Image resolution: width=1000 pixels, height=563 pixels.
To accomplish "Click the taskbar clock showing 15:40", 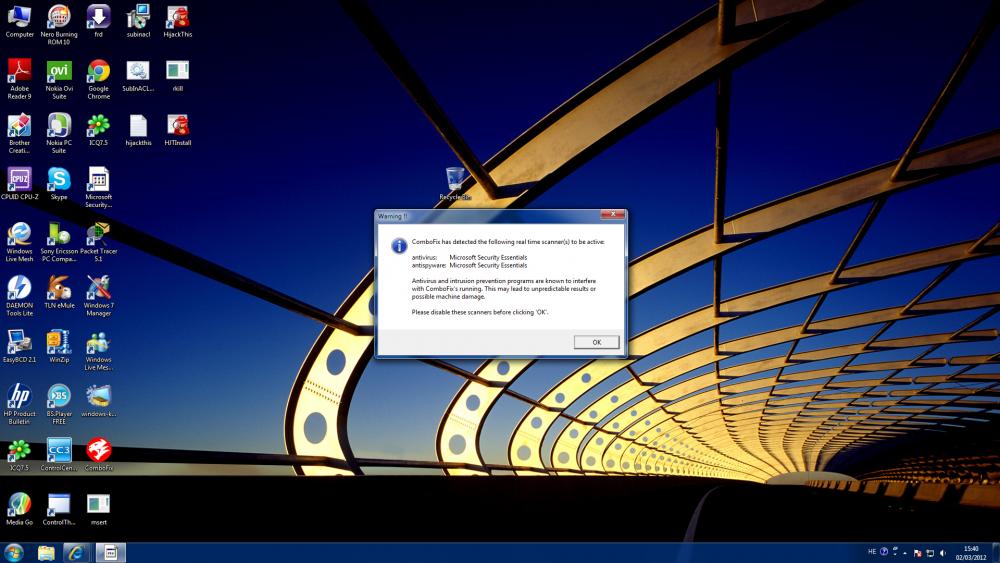I will 970,552.
